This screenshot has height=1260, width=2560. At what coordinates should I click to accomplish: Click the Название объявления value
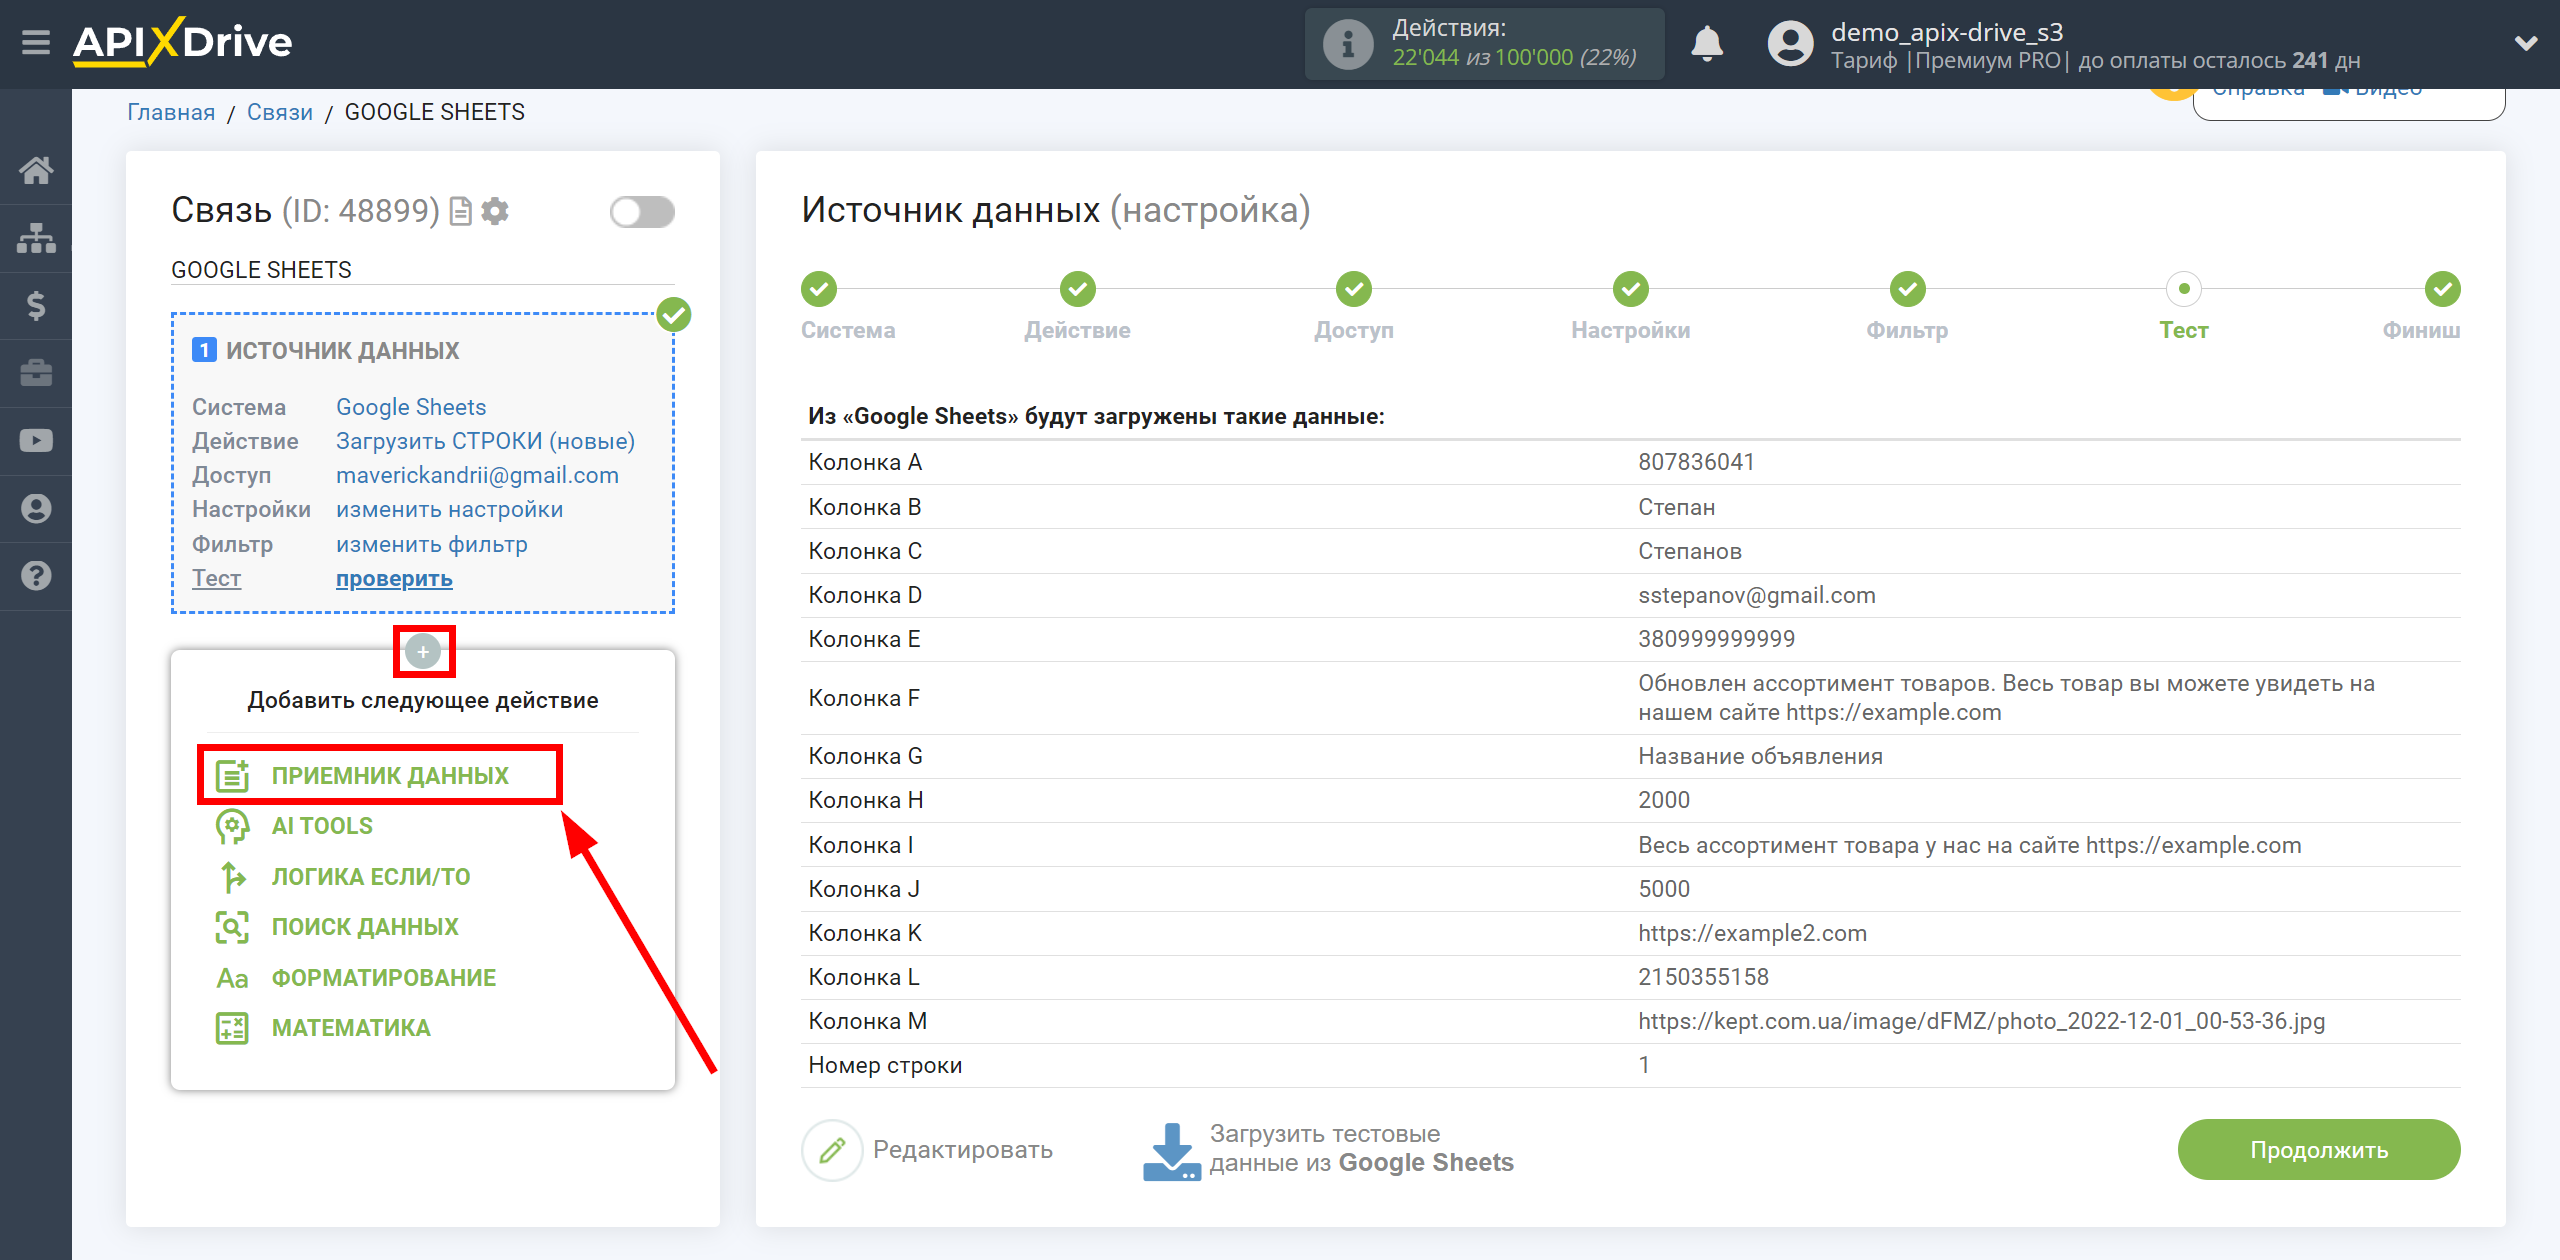click(1760, 756)
